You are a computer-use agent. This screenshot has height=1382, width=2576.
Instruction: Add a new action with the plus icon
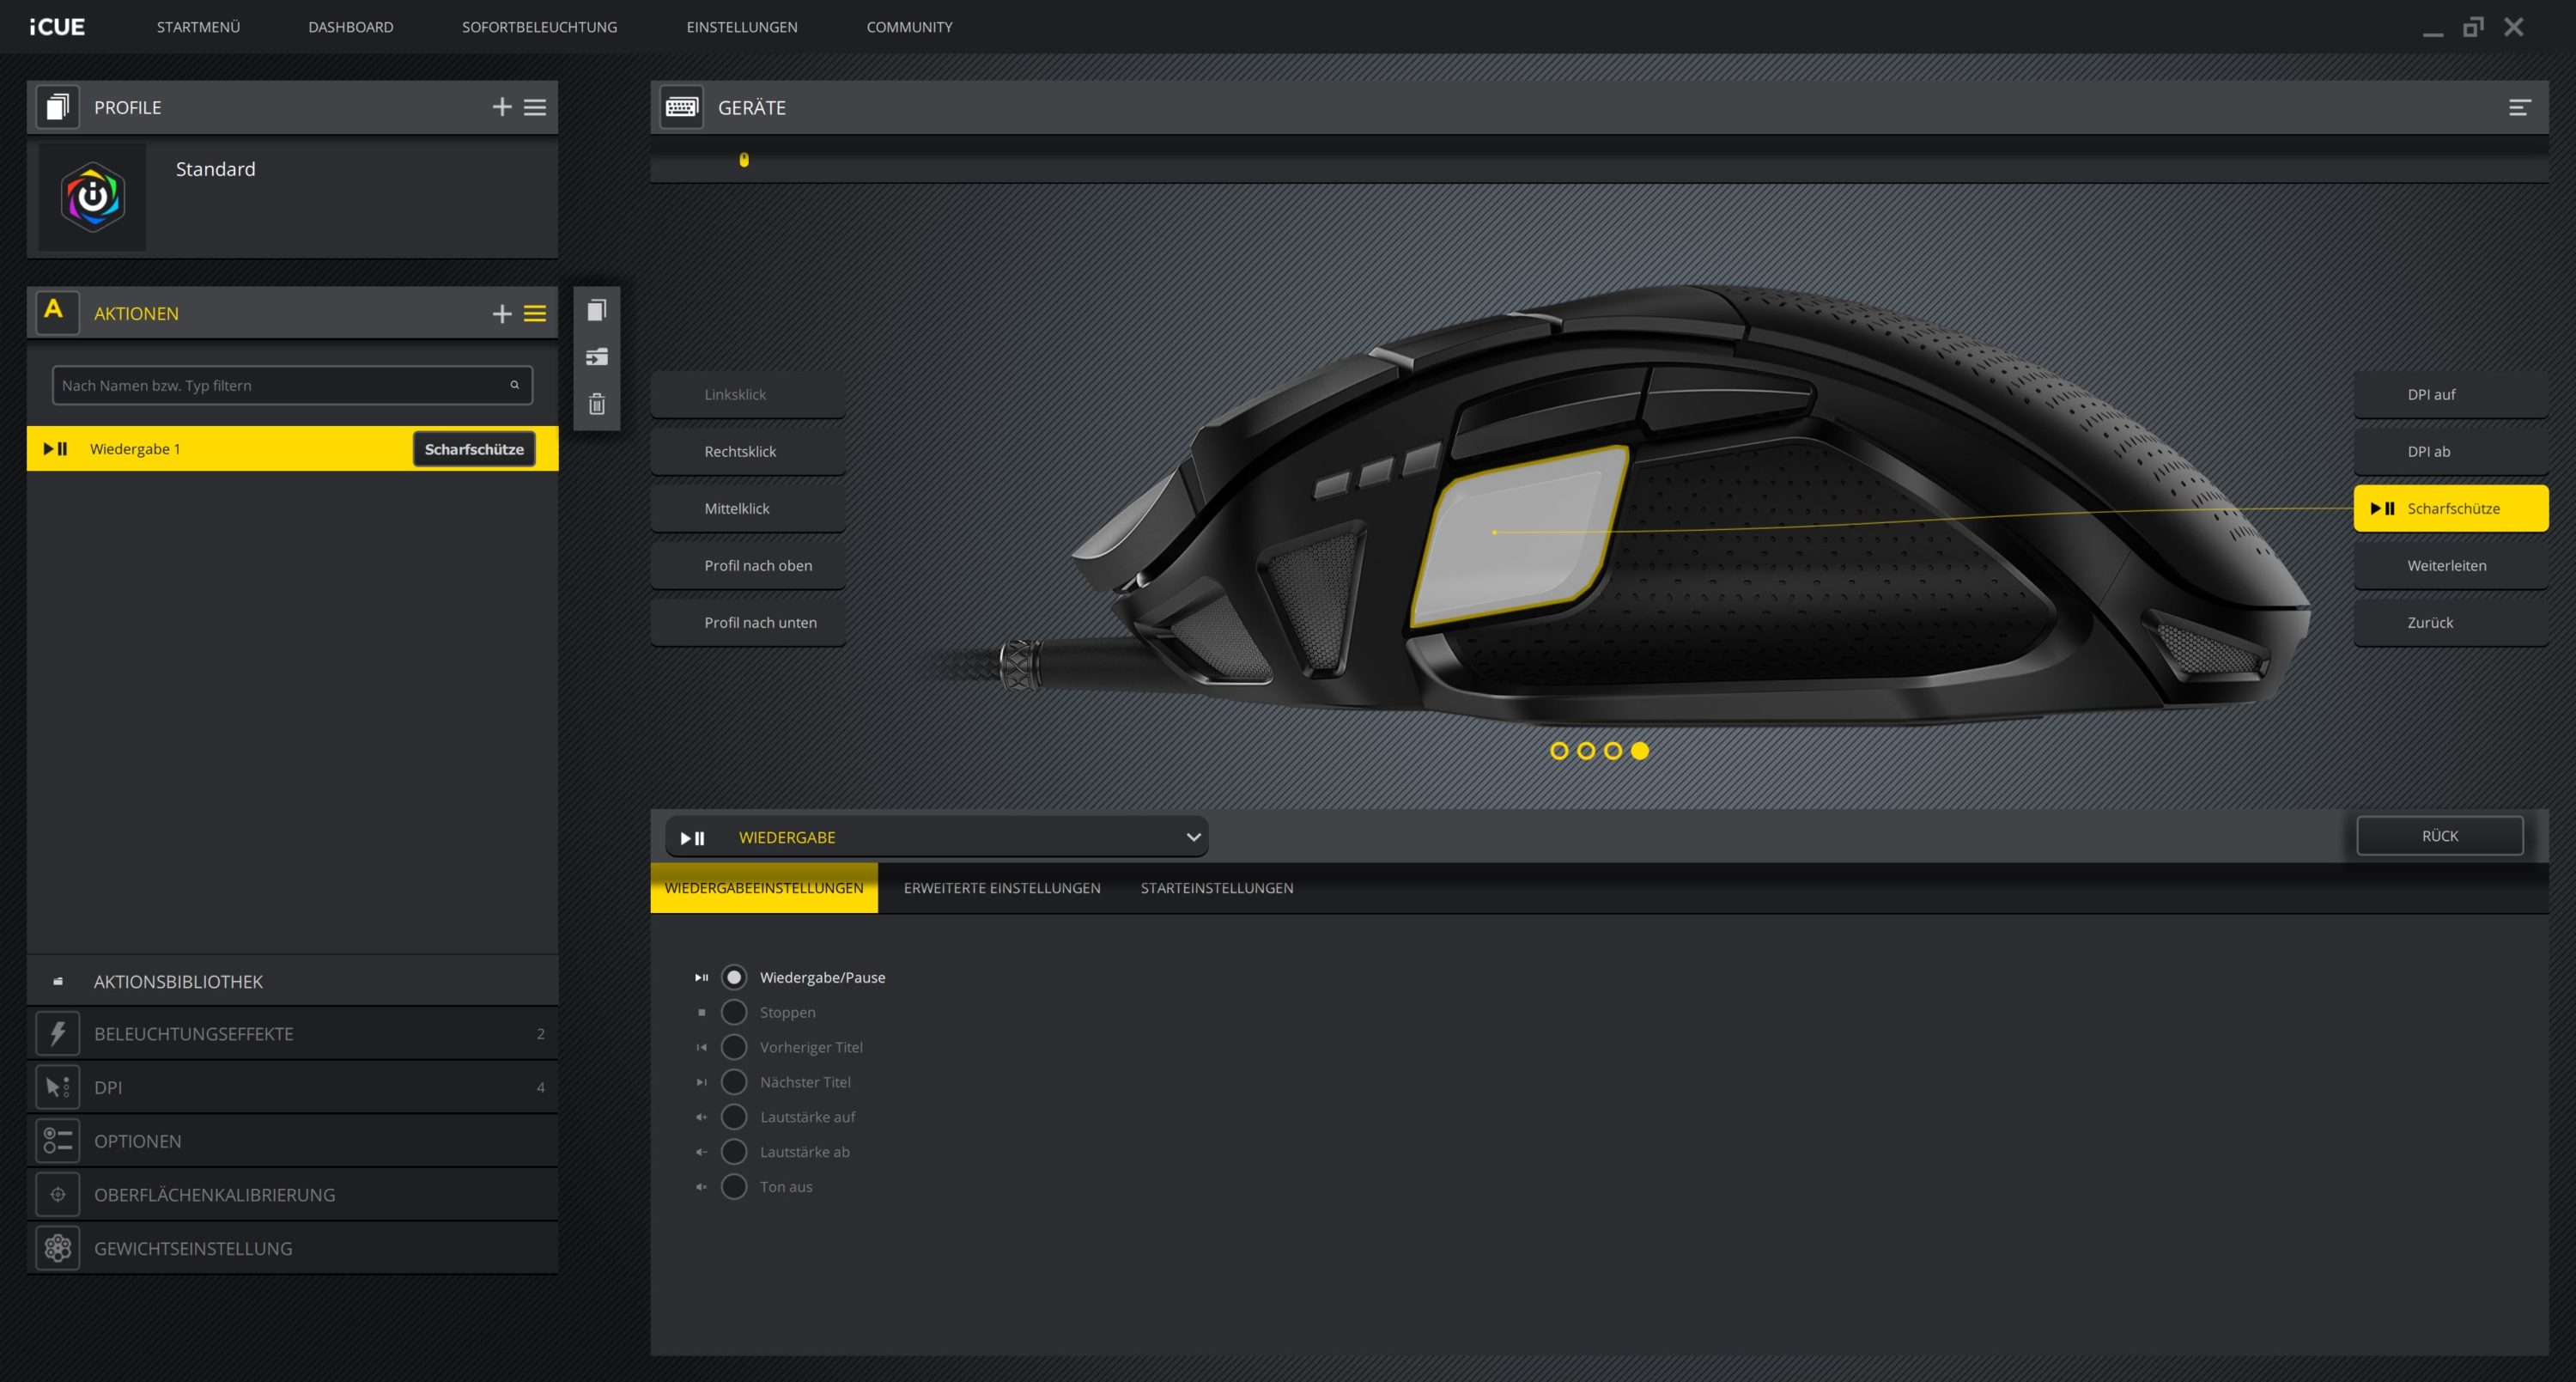pyautogui.click(x=502, y=314)
